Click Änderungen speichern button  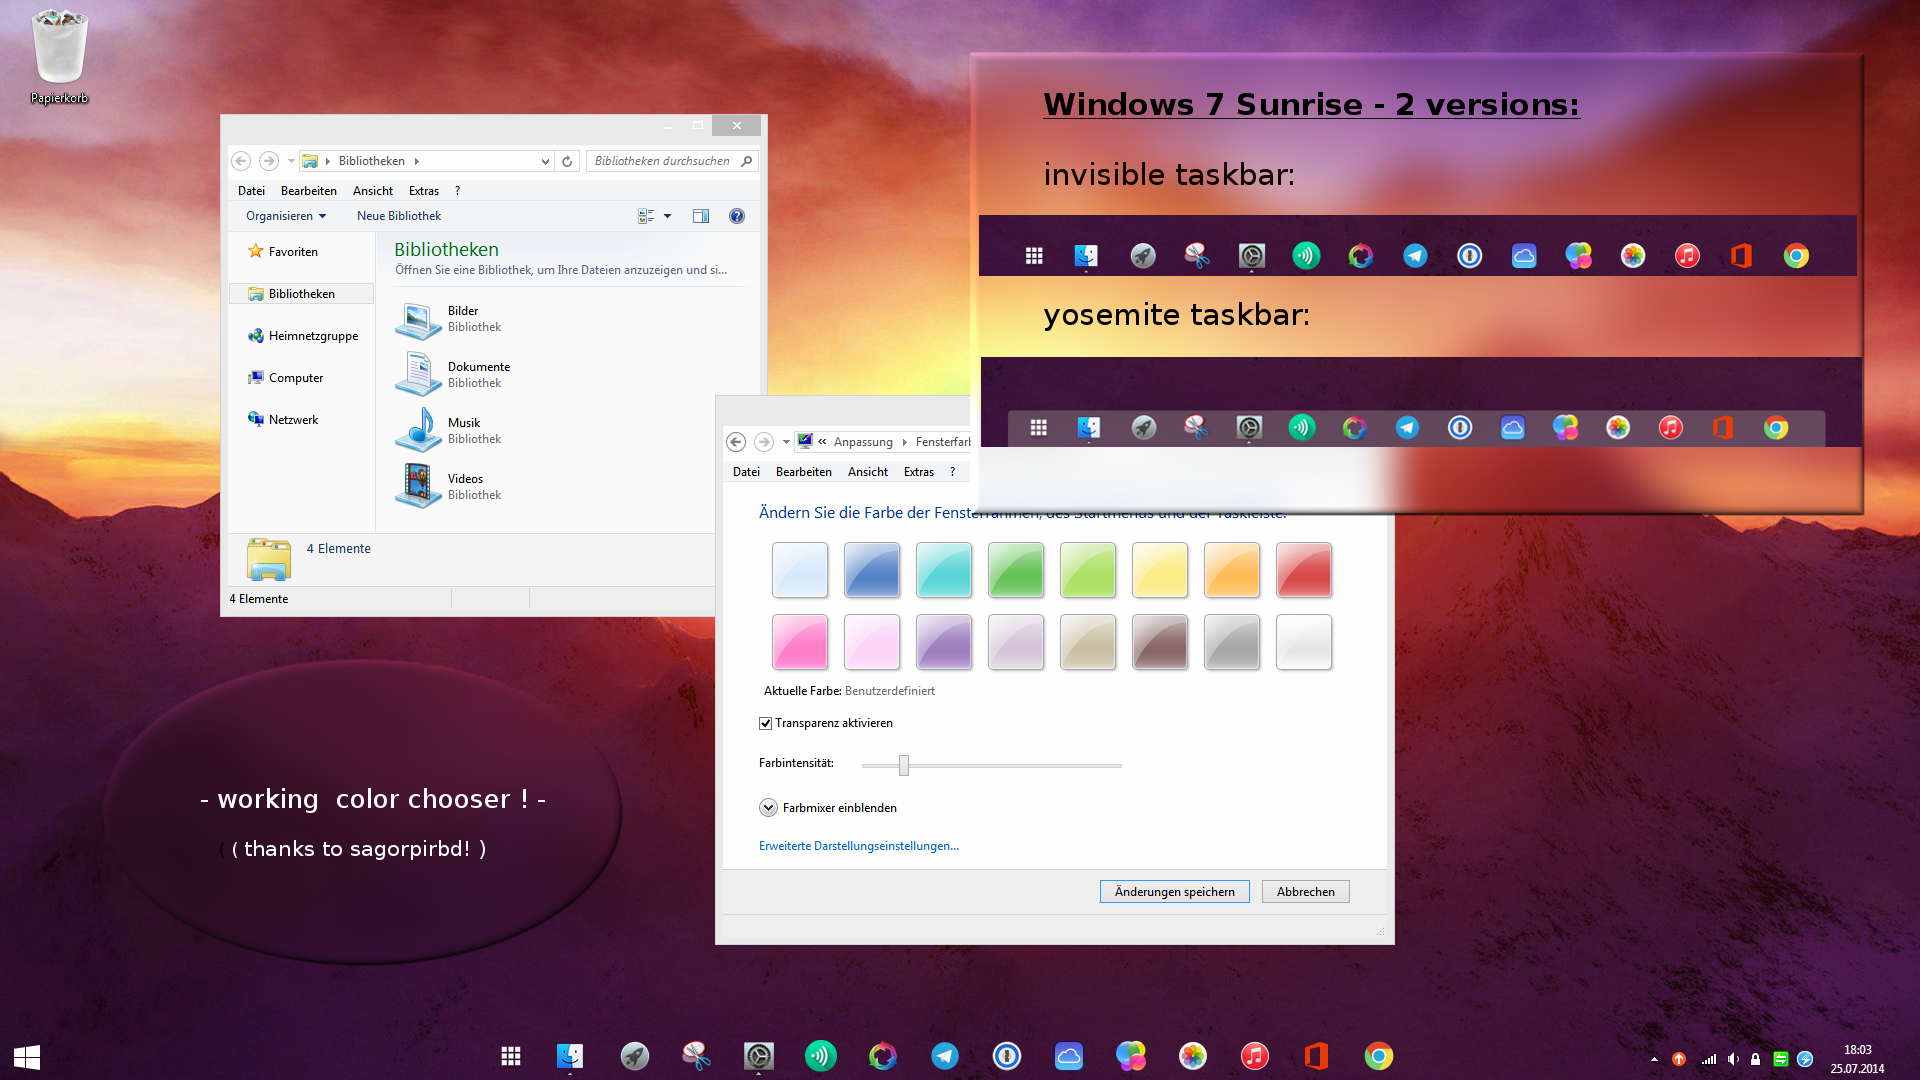(1175, 892)
